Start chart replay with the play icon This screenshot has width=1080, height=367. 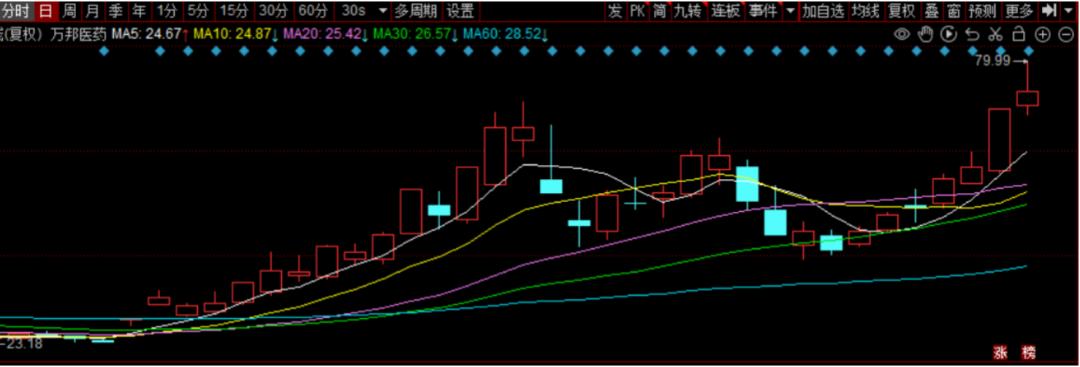pos(949,34)
